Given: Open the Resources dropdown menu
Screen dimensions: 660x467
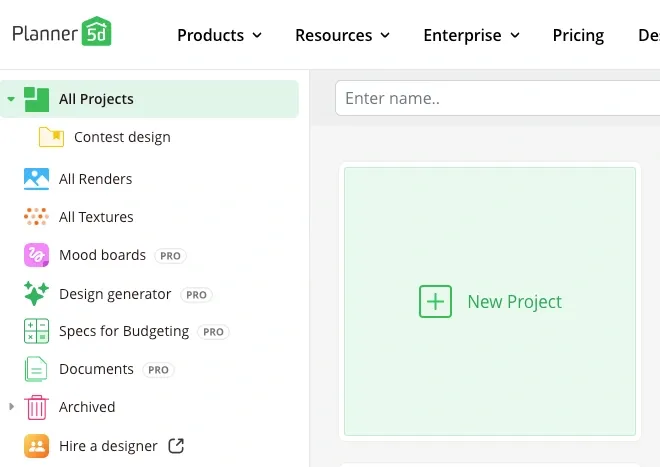Looking at the screenshot, I should pos(342,35).
